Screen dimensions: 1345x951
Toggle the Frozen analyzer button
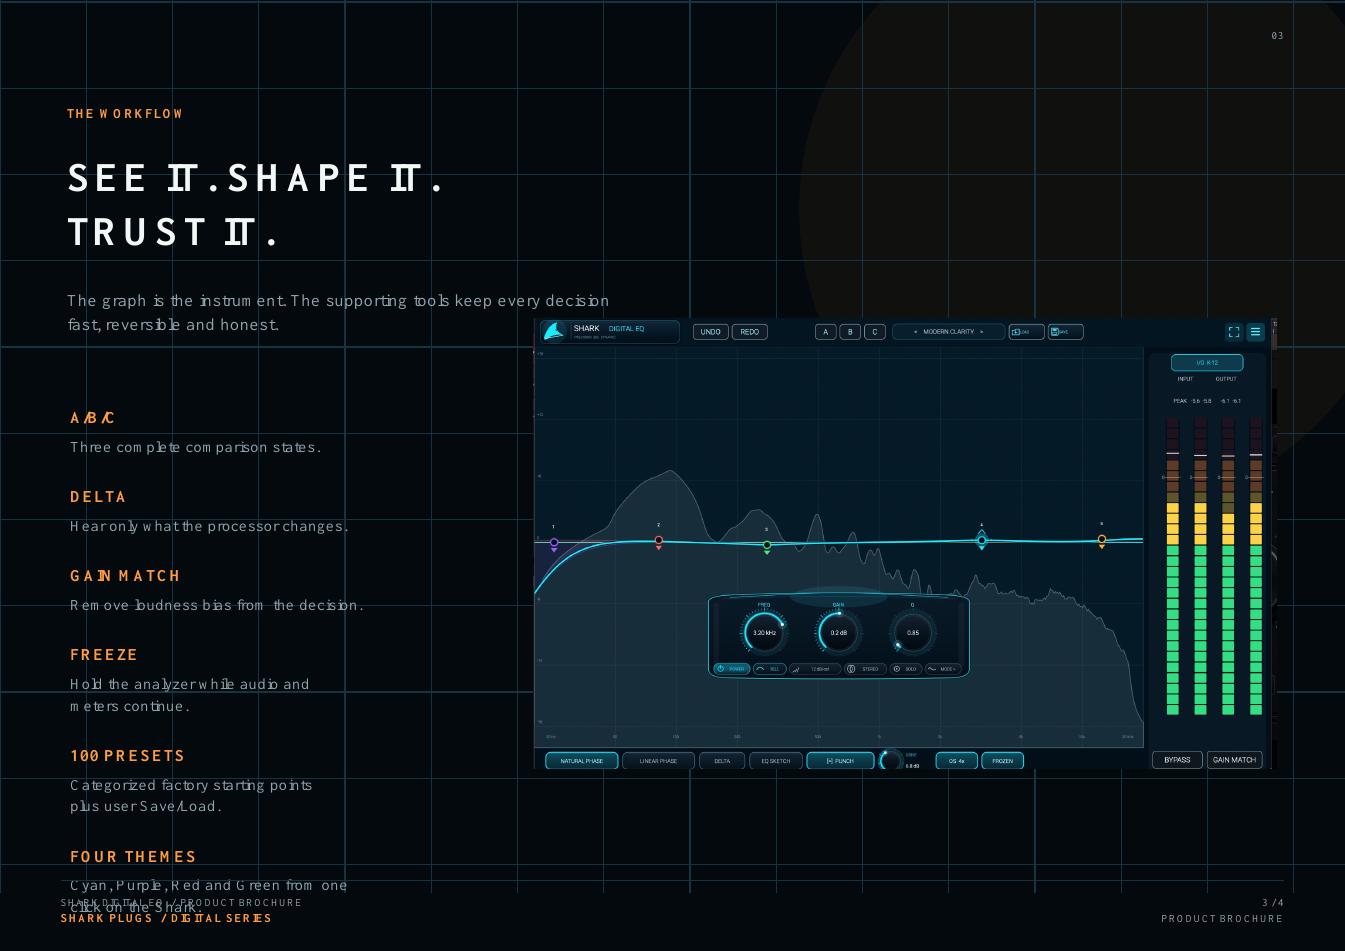(1002, 761)
